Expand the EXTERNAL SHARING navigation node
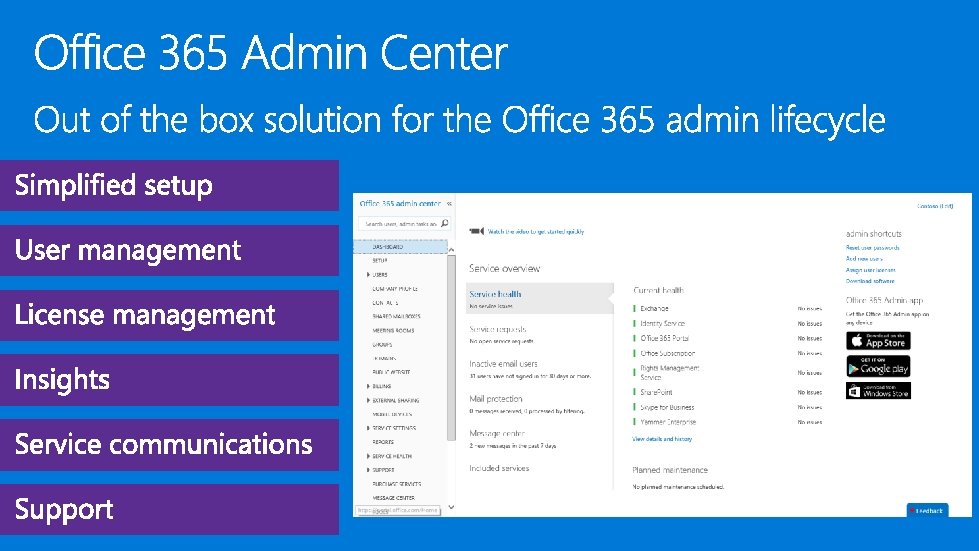 click(x=368, y=401)
